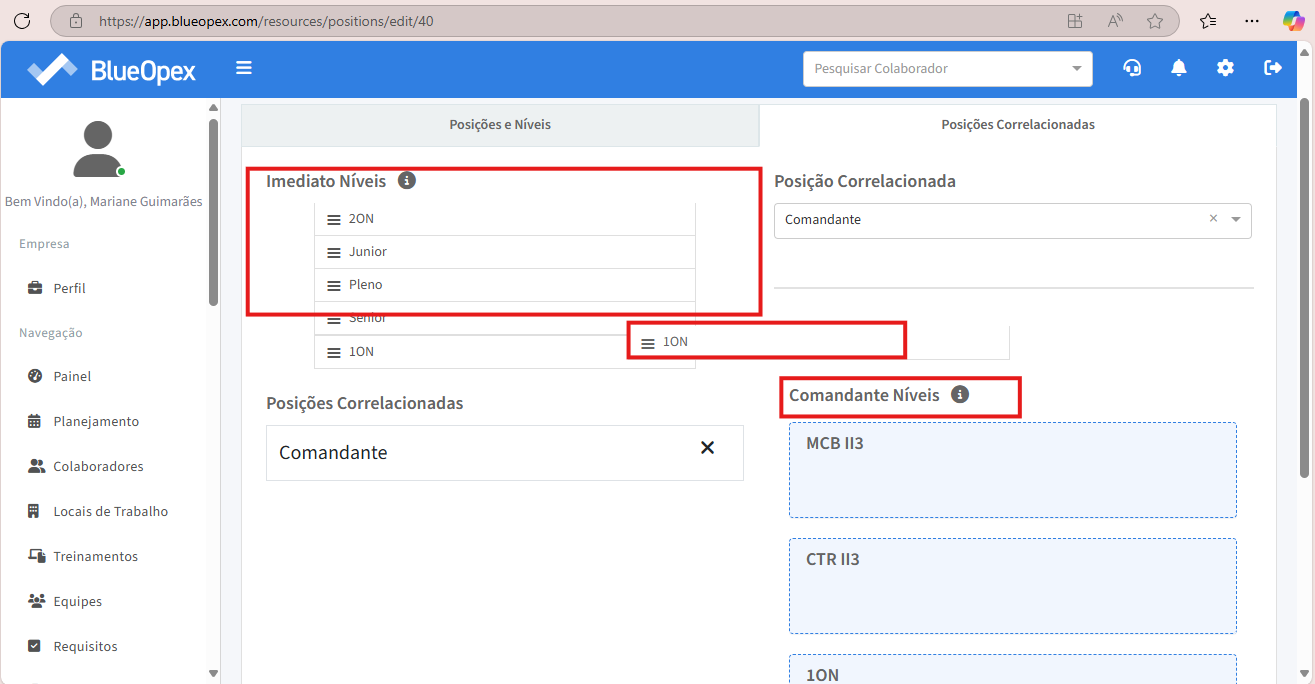Click the Requisitos checkmark icon

[x=35, y=646]
